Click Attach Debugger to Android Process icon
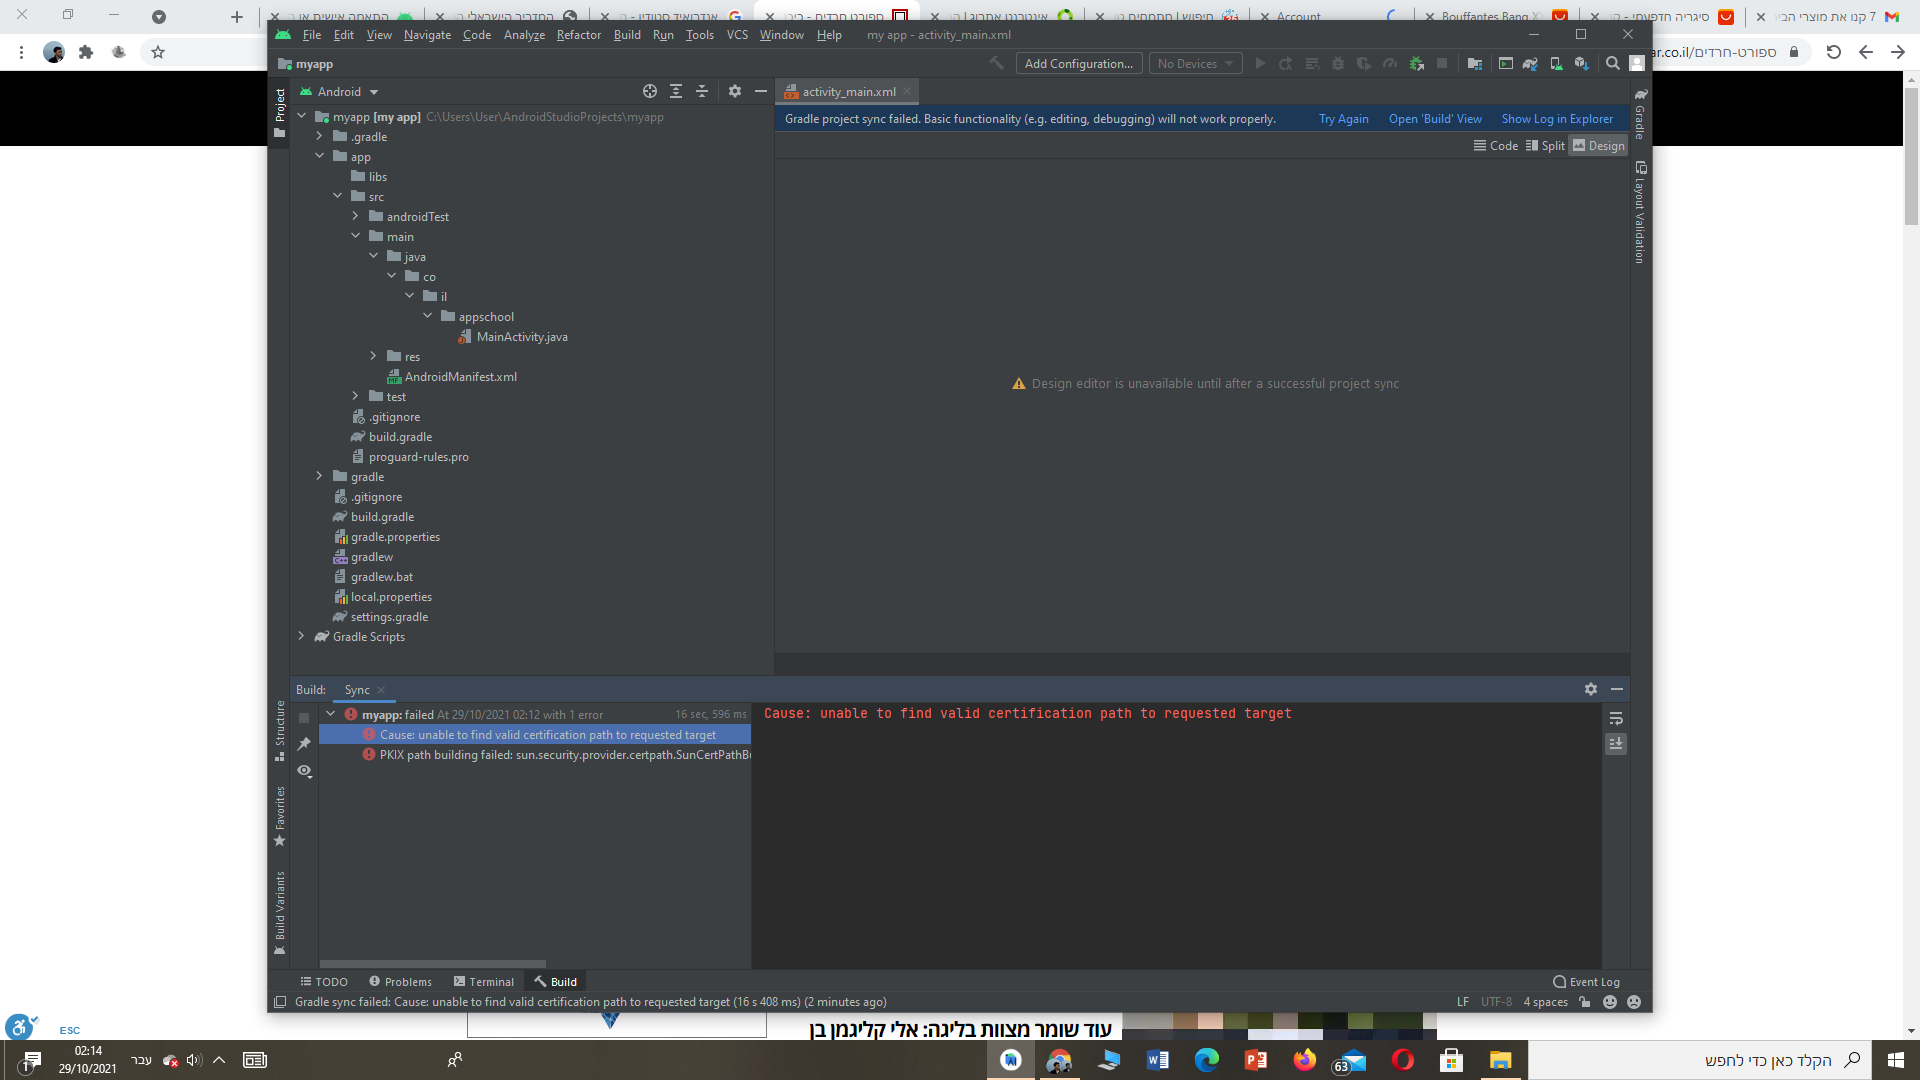Screen dimensions: 1920x1080 tap(1416, 64)
